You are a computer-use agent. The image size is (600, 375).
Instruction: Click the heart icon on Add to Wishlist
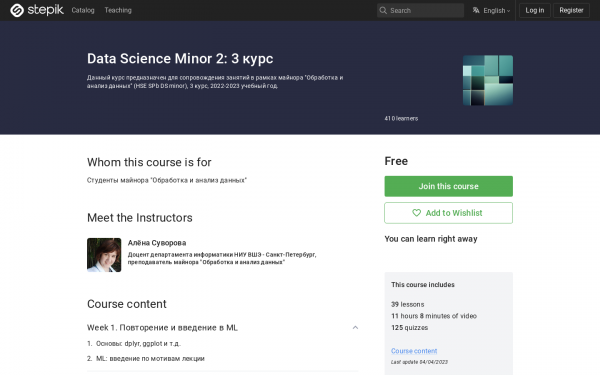416,213
